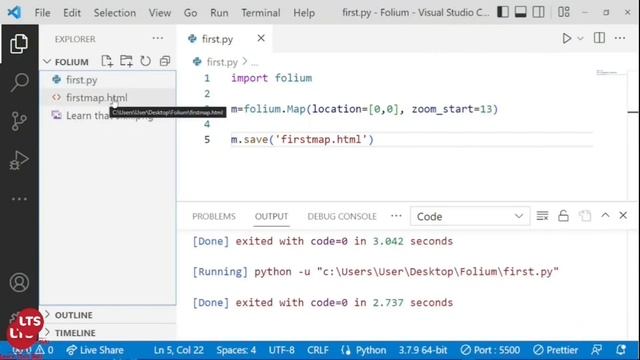
Task: Collapse all folders in Explorer
Action: point(165,61)
